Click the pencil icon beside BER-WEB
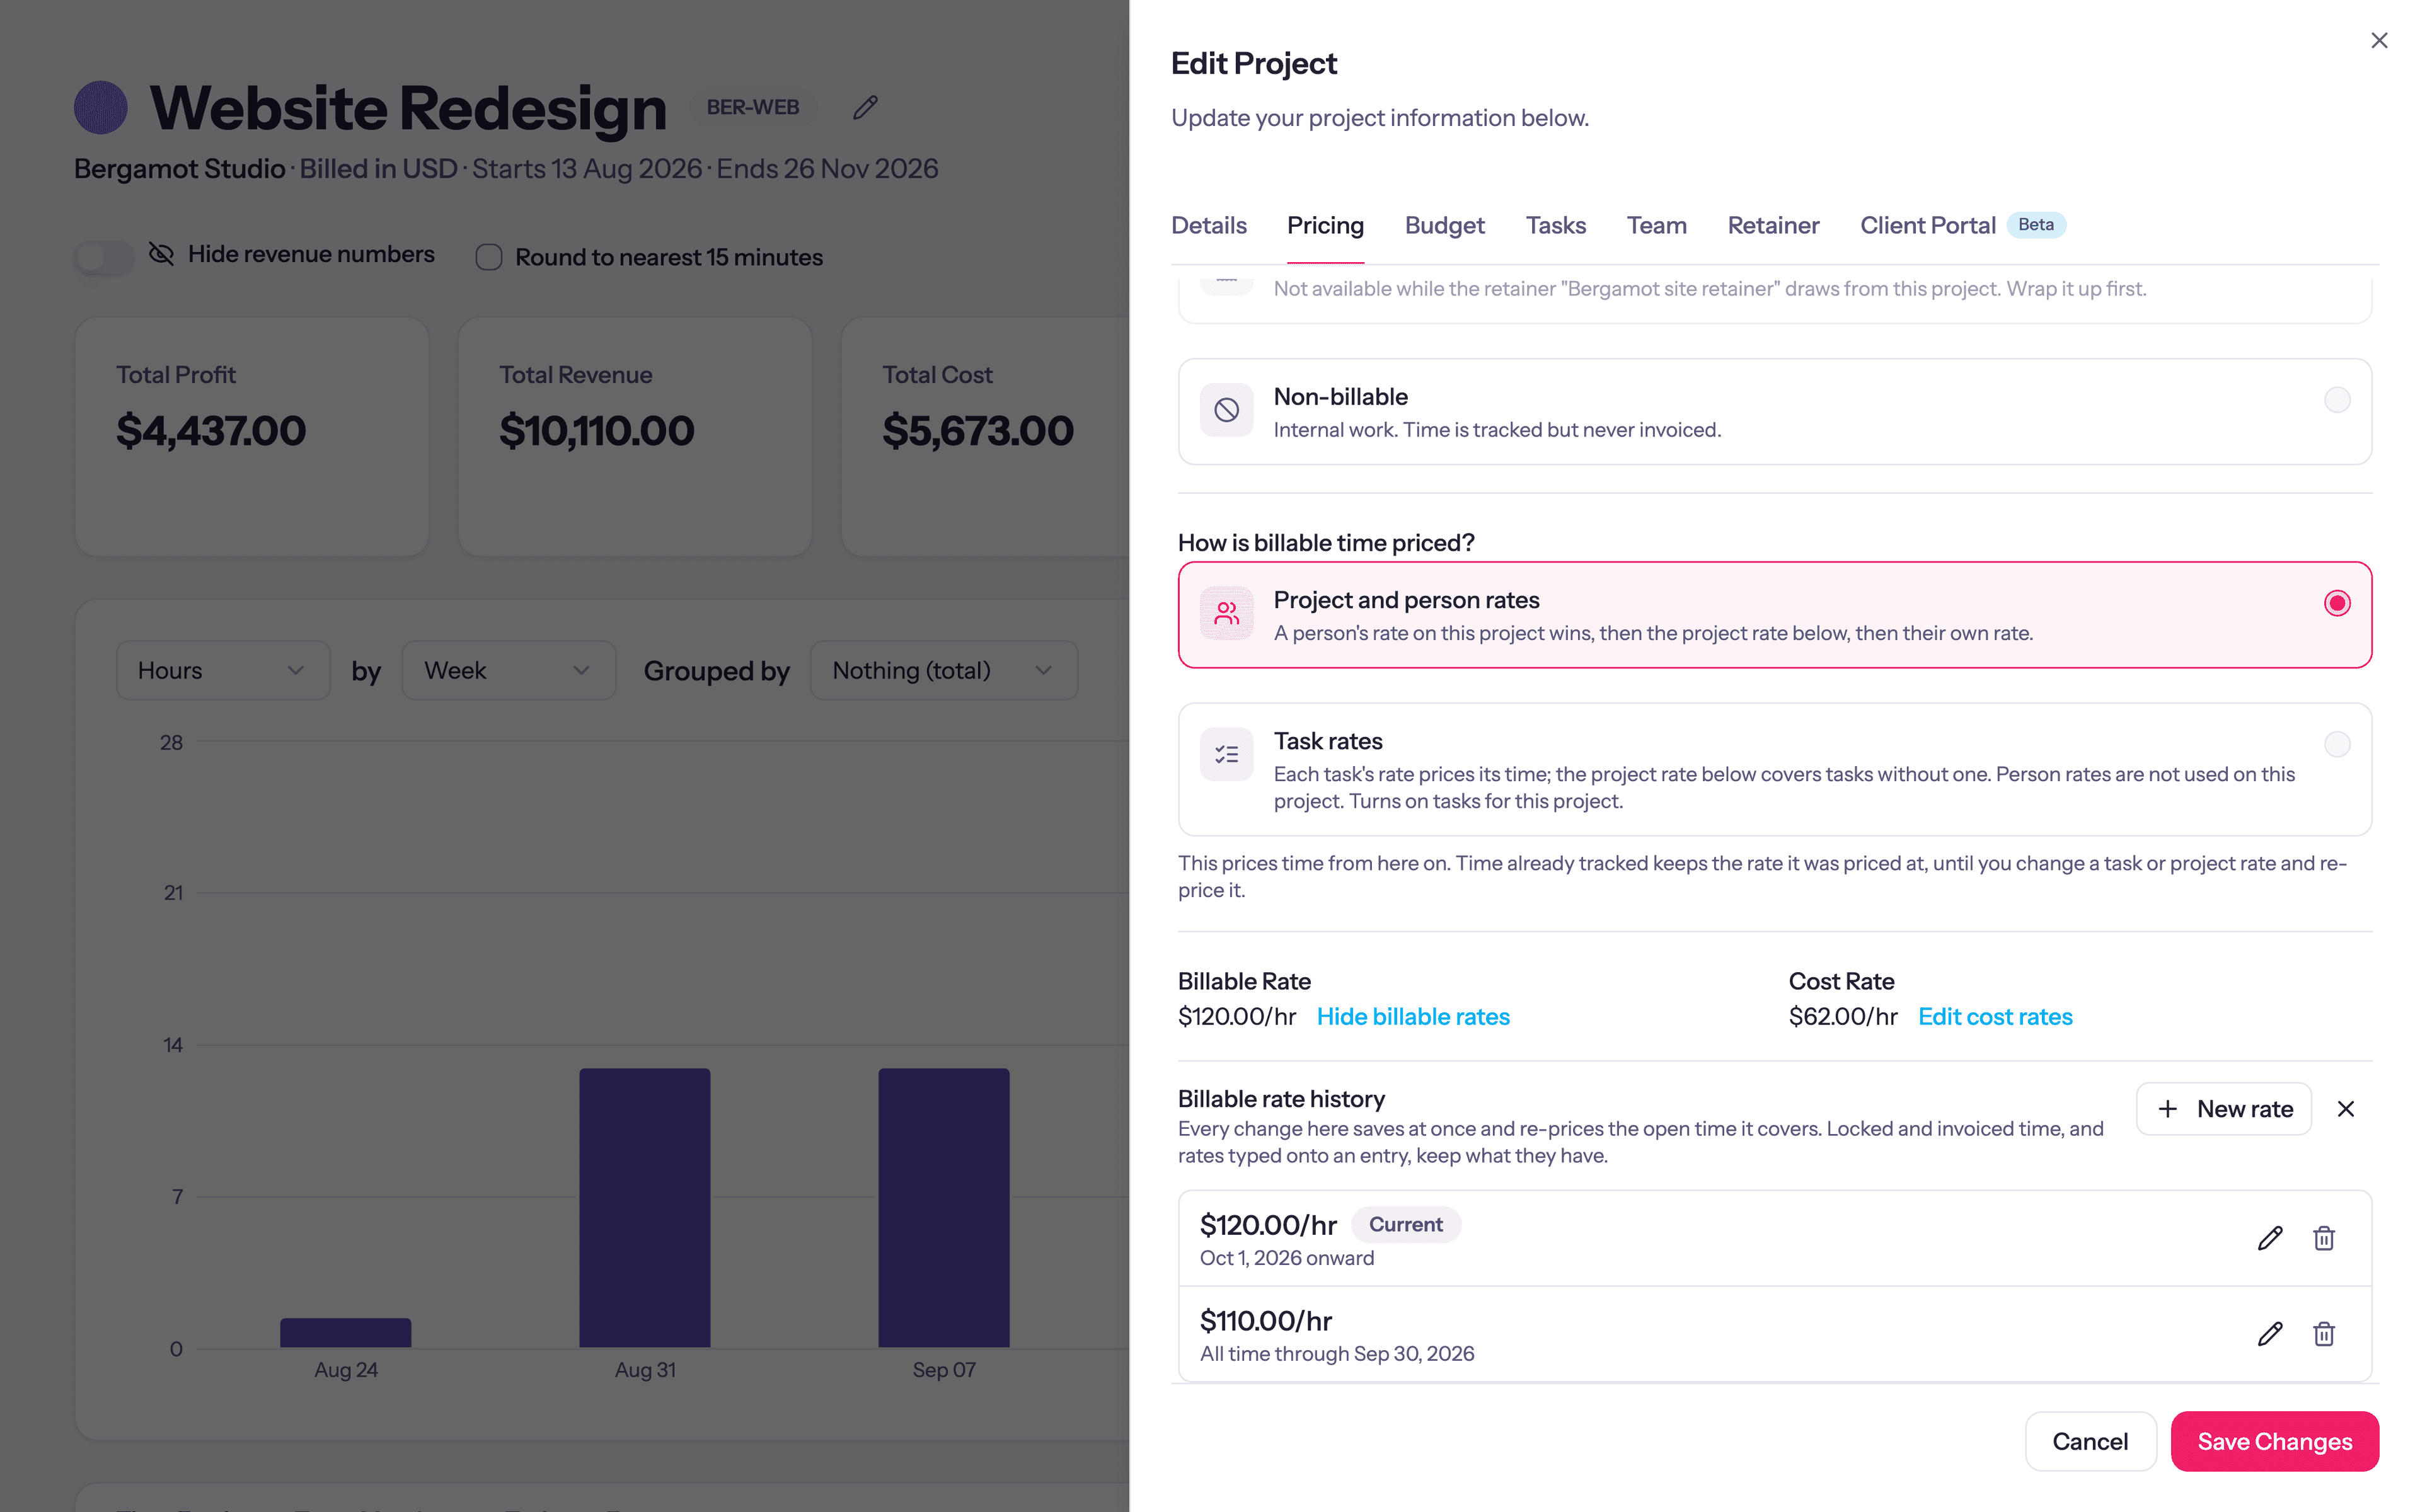This screenshot has width=2420, height=1512. [865, 108]
